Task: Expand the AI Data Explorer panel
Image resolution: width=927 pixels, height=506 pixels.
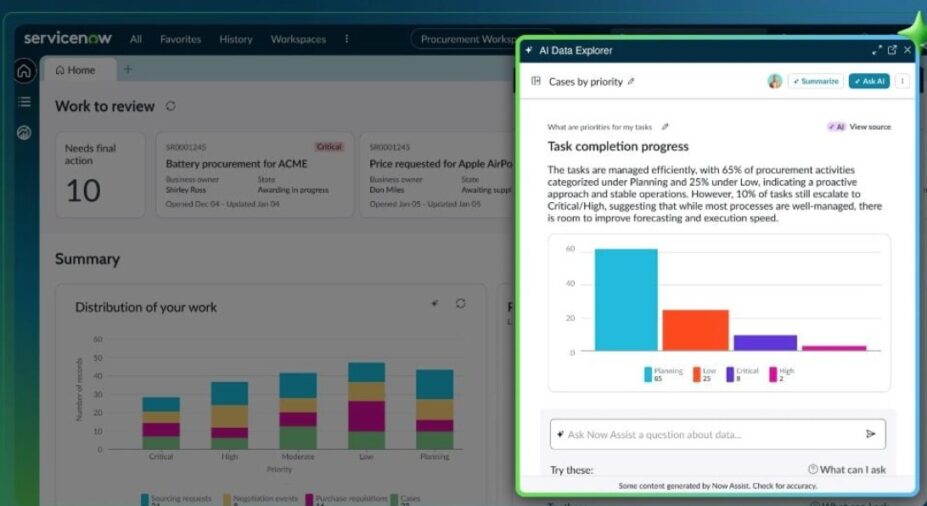Action: 876,50
